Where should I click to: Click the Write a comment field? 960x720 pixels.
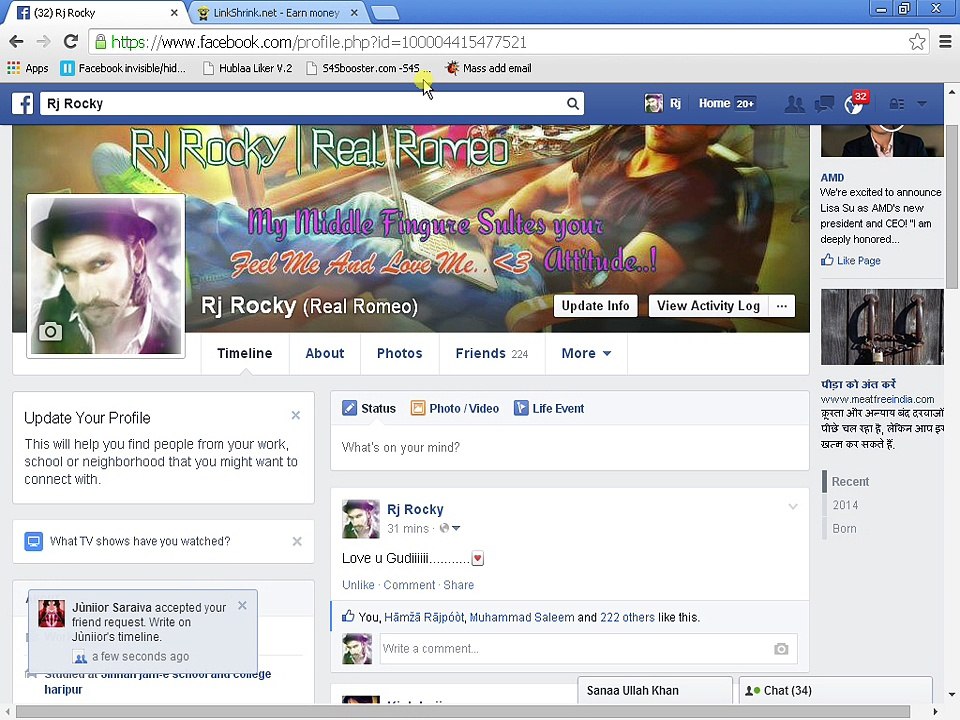pos(587,649)
